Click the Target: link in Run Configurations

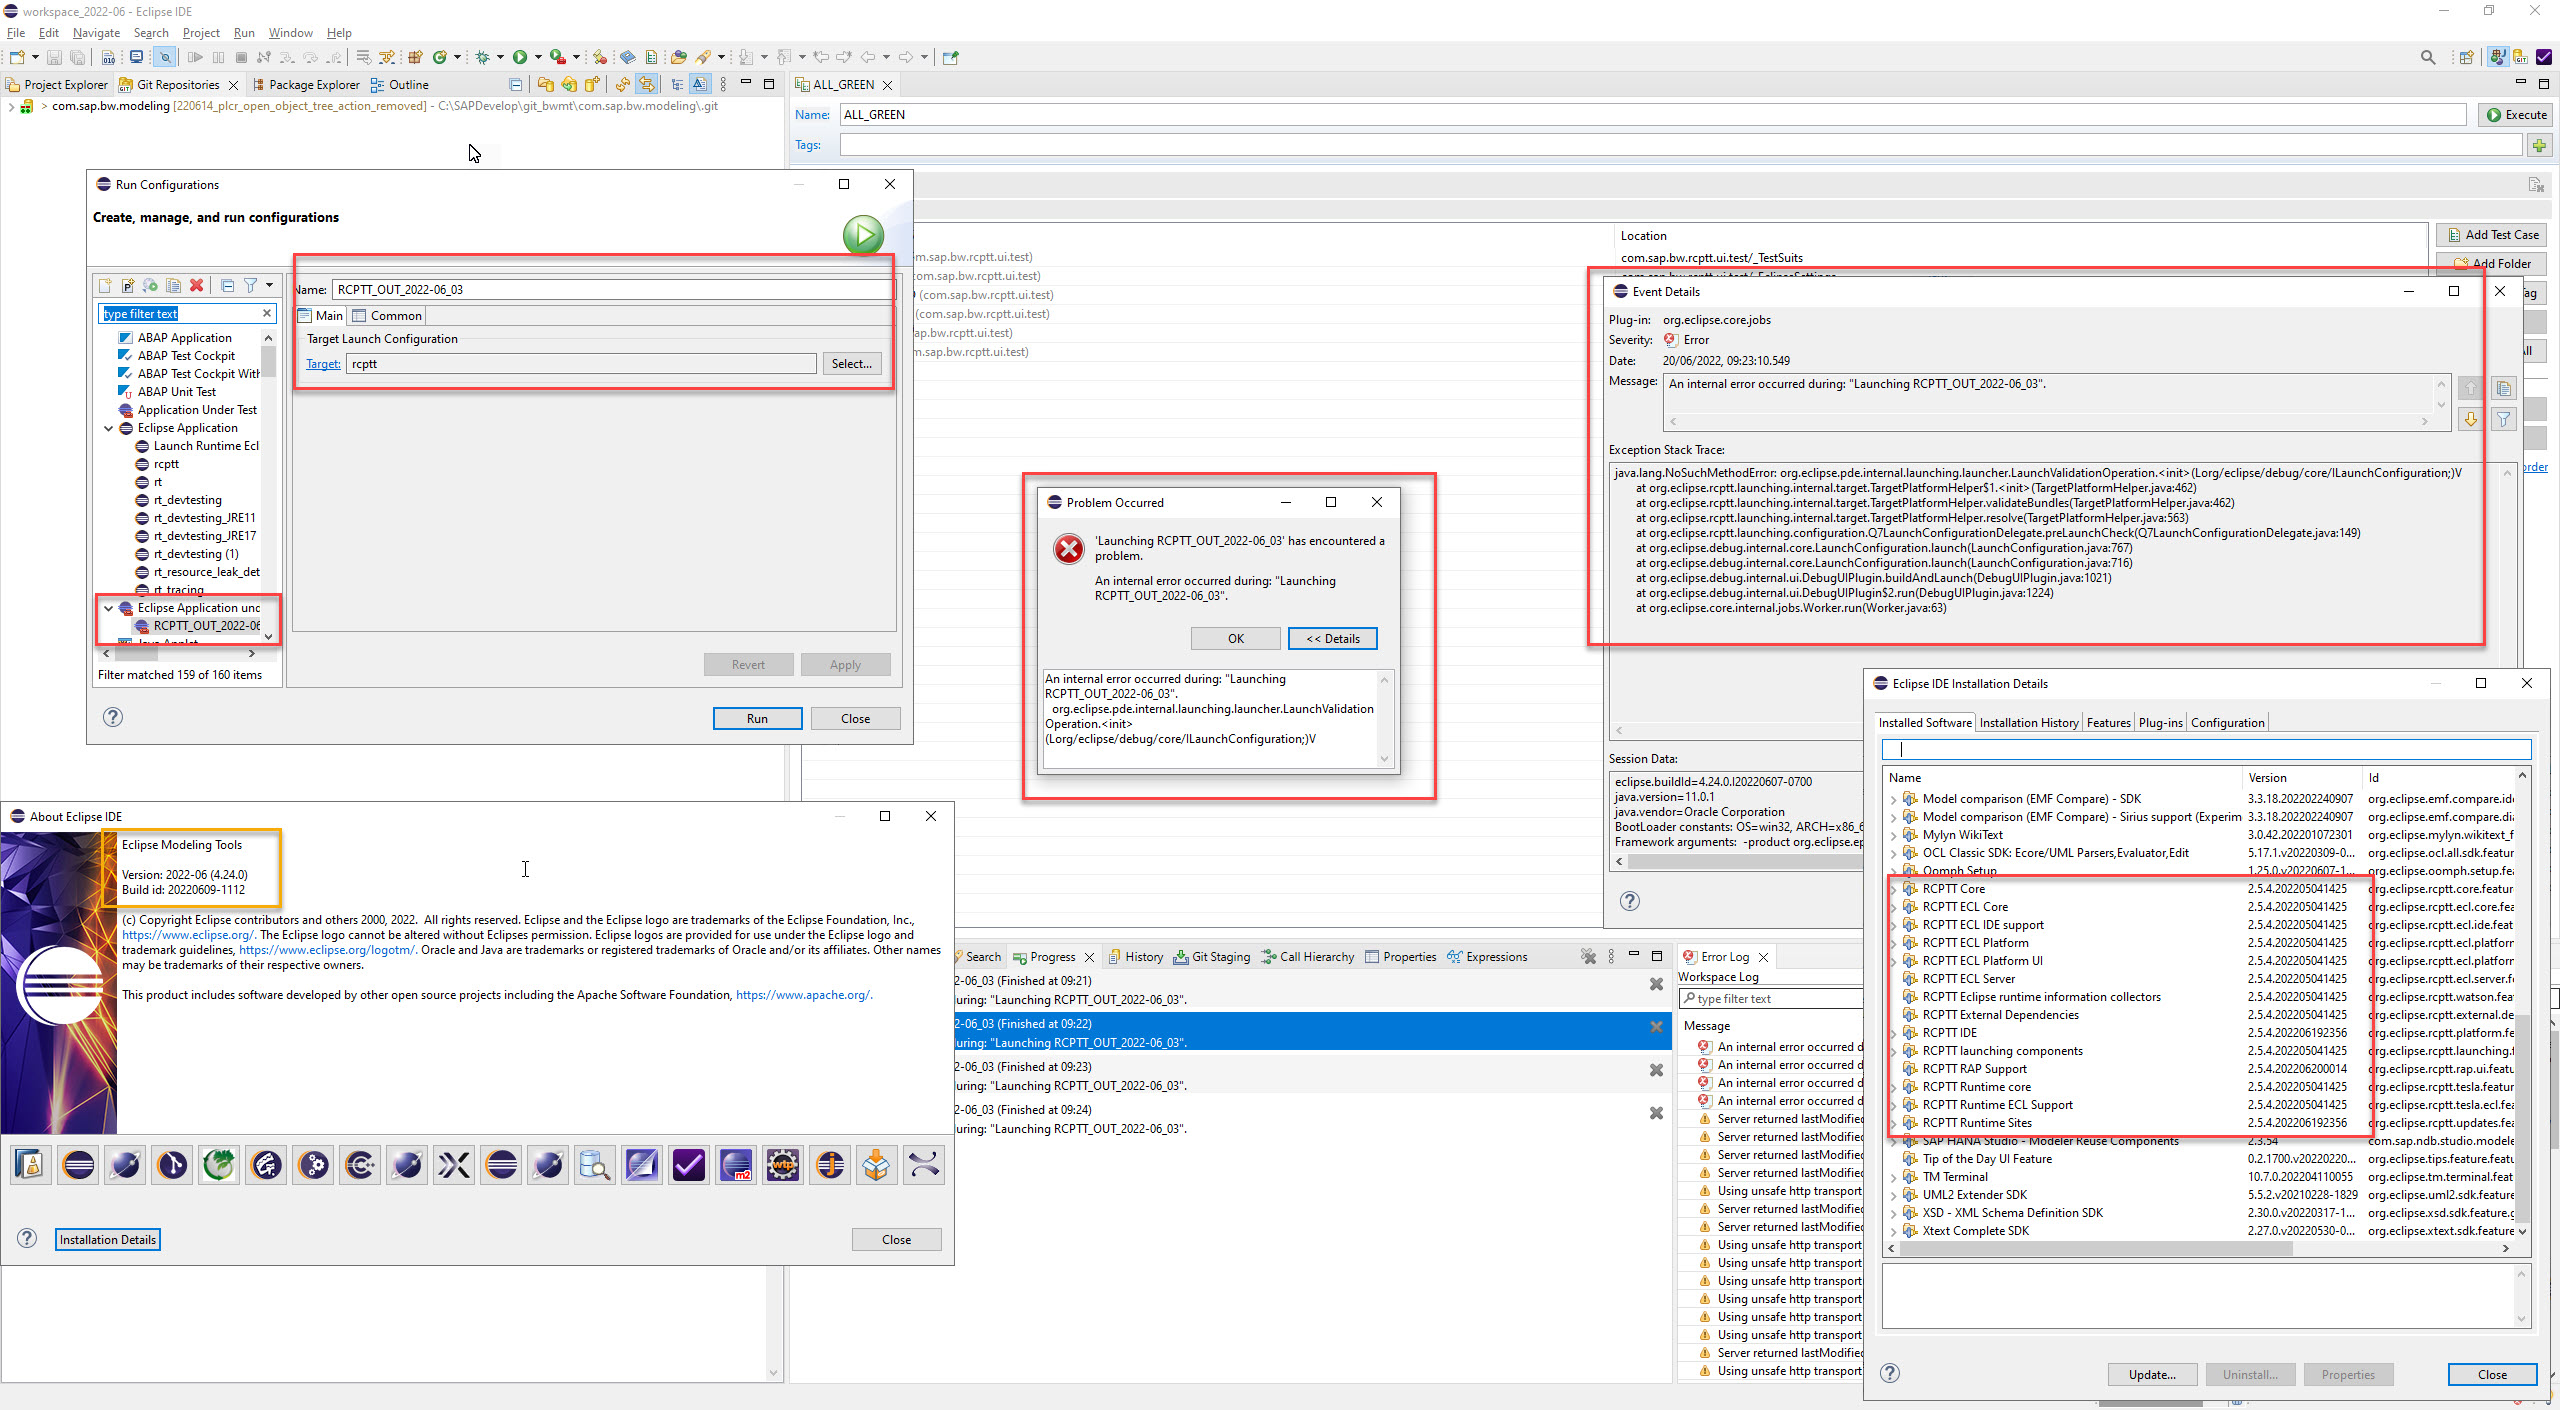coord(323,364)
